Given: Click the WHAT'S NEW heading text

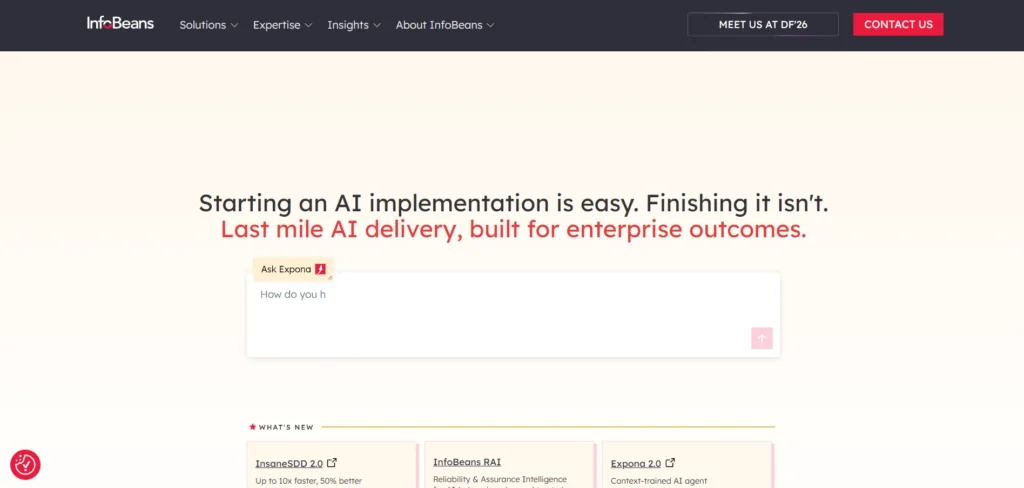Looking at the screenshot, I should (x=286, y=427).
